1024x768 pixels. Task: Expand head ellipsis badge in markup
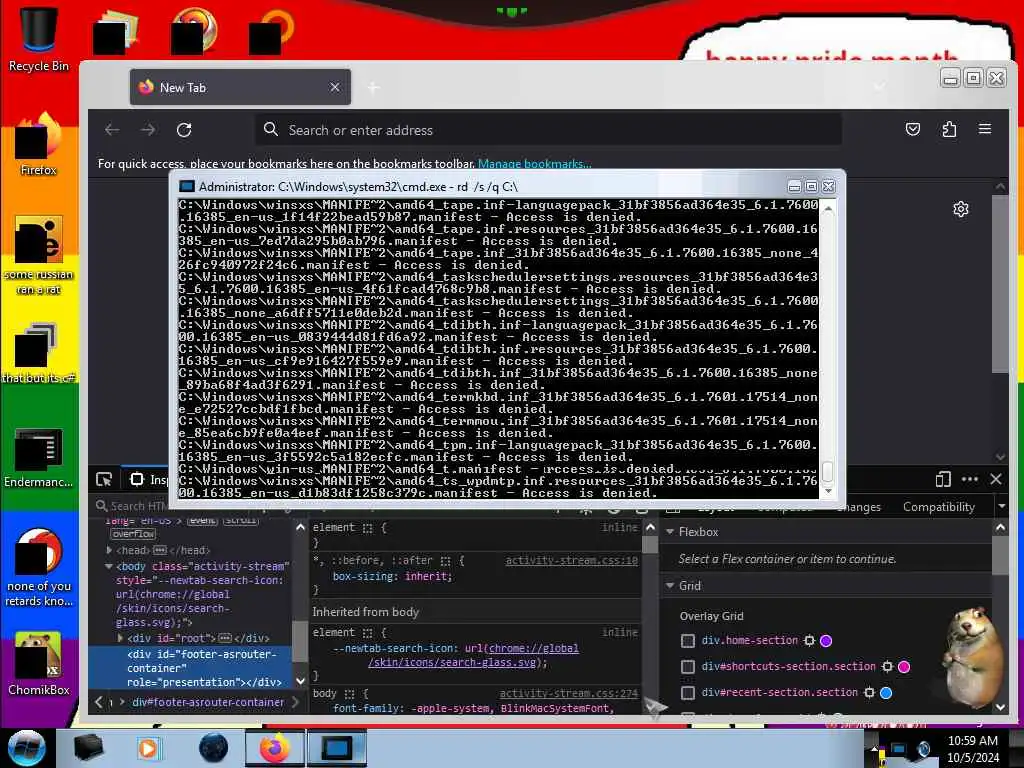[160, 551]
